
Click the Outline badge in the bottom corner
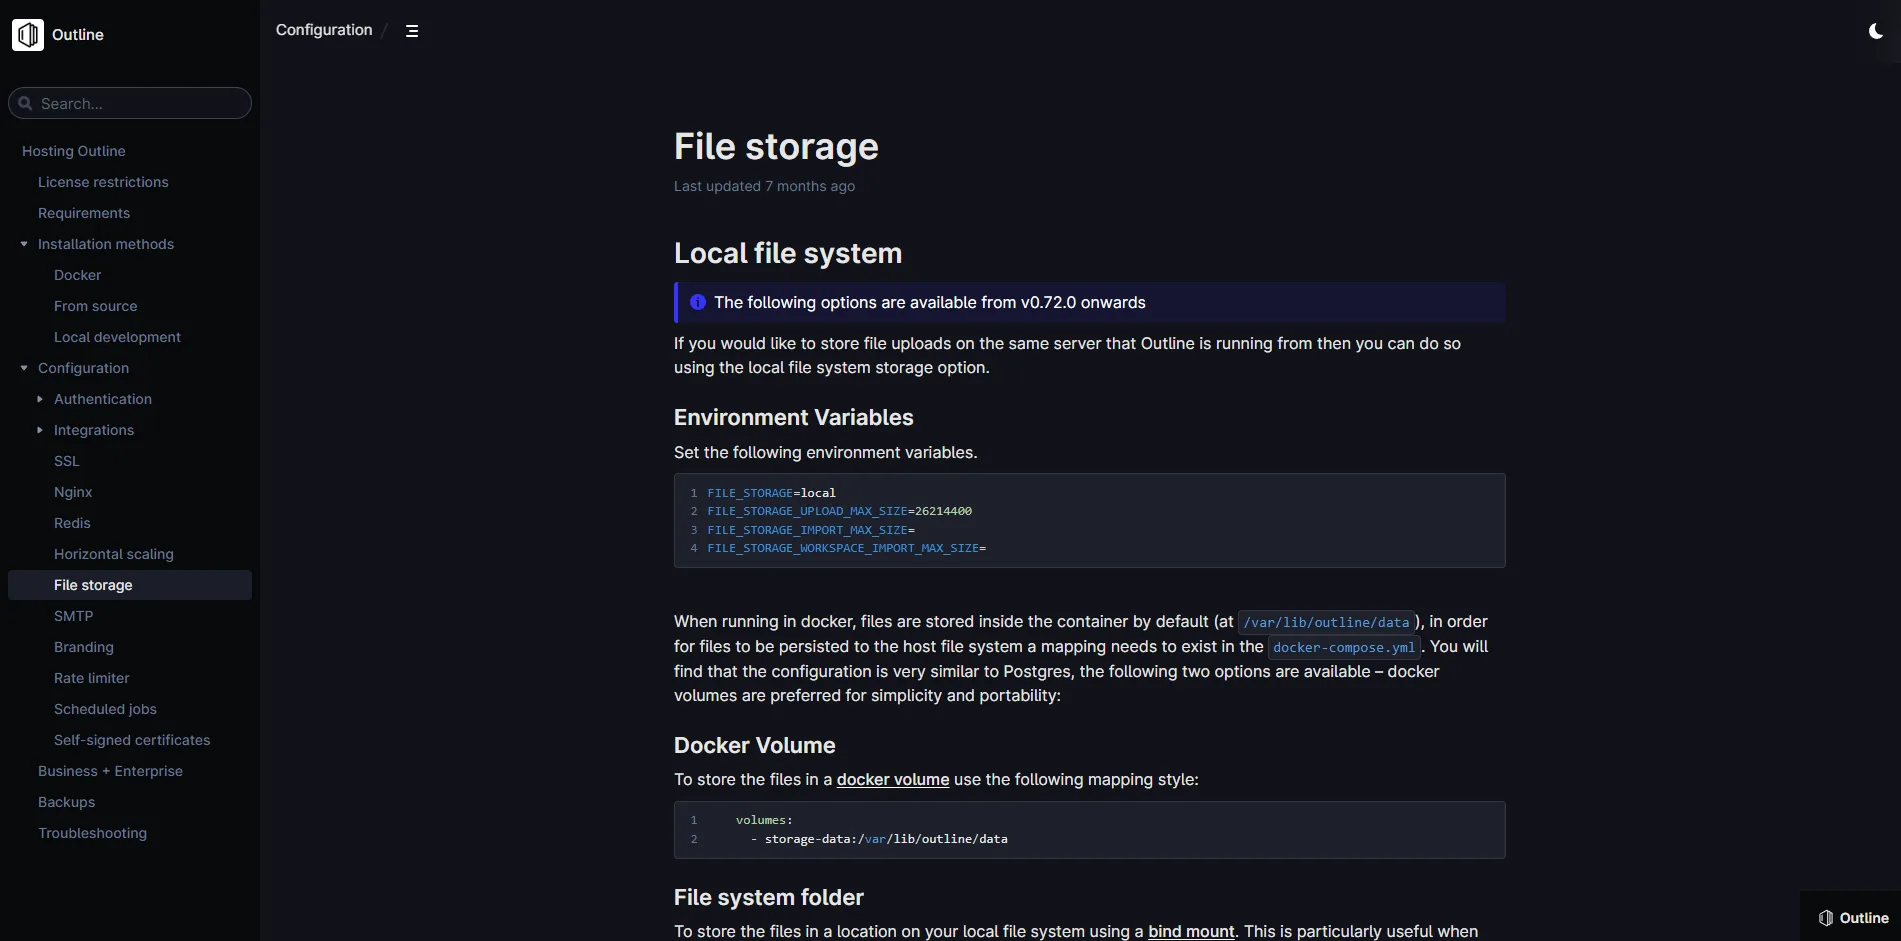pyautogui.click(x=1853, y=918)
